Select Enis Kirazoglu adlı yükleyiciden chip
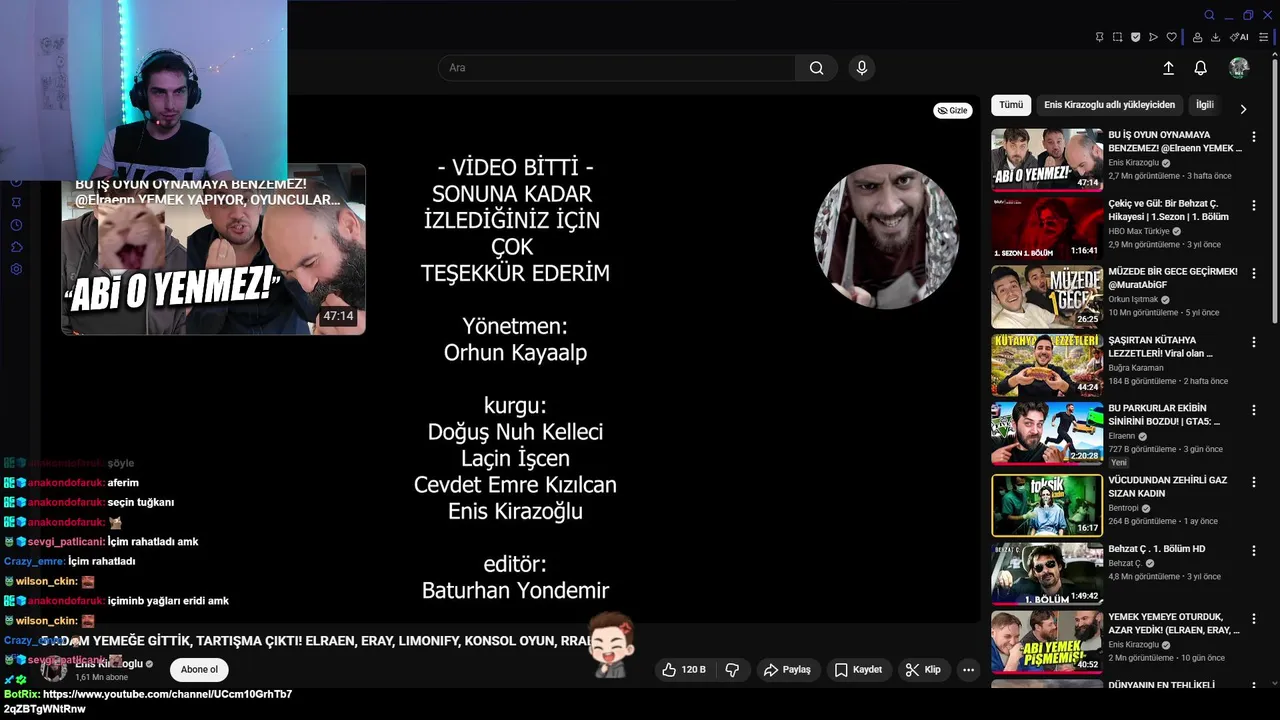 coord(1109,105)
